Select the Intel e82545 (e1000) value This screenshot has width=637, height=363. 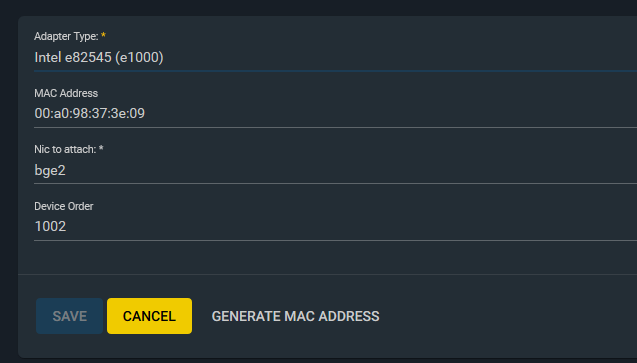(x=99, y=57)
